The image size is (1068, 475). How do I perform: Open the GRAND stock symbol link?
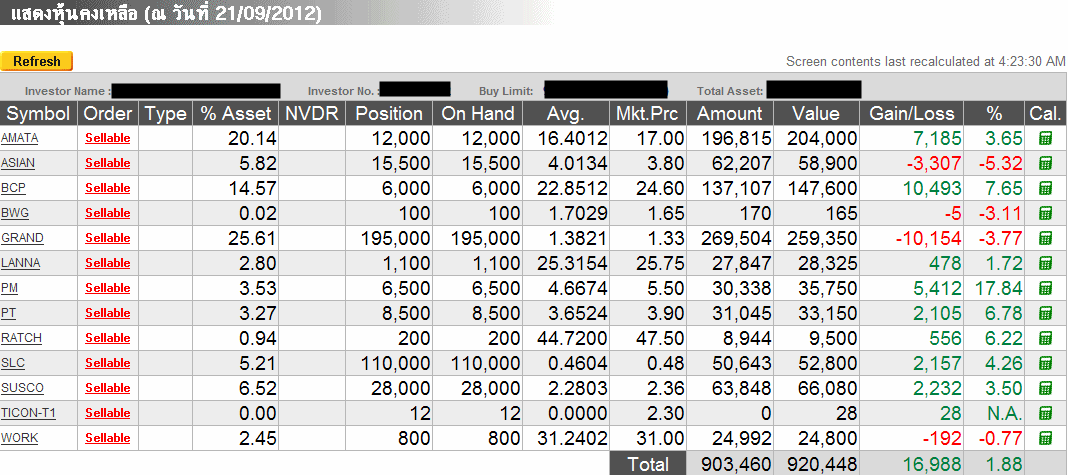pyautogui.click(x=22, y=238)
